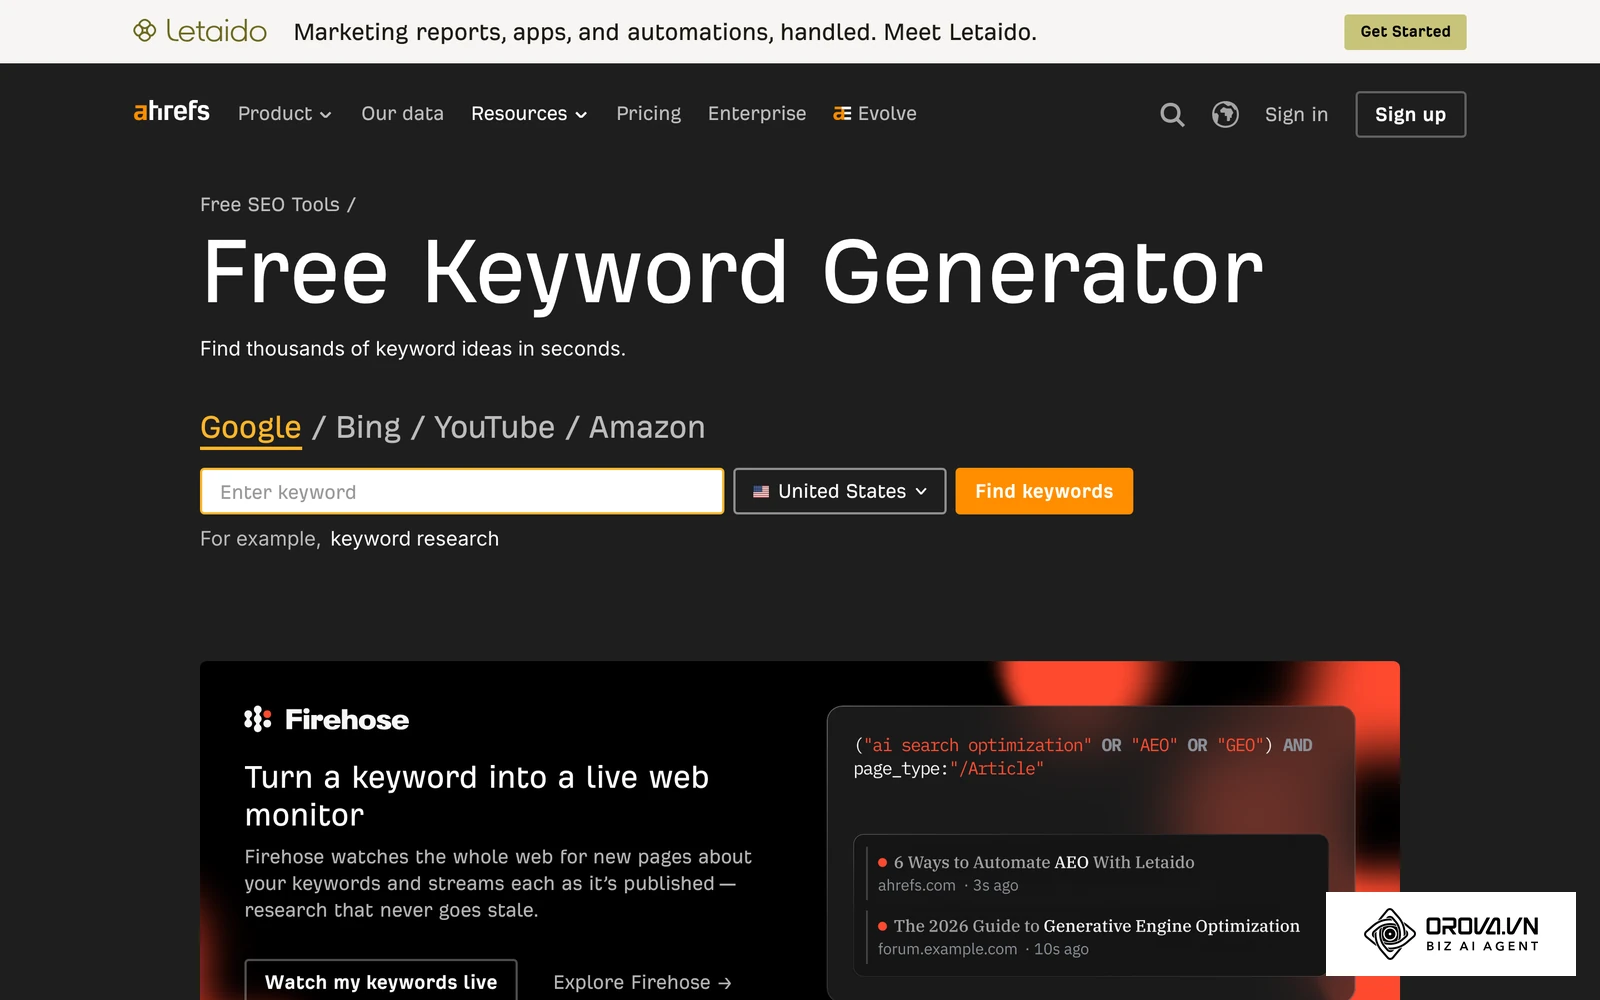Open the Our data page
This screenshot has height=1000, width=1600.
pos(402,114)
